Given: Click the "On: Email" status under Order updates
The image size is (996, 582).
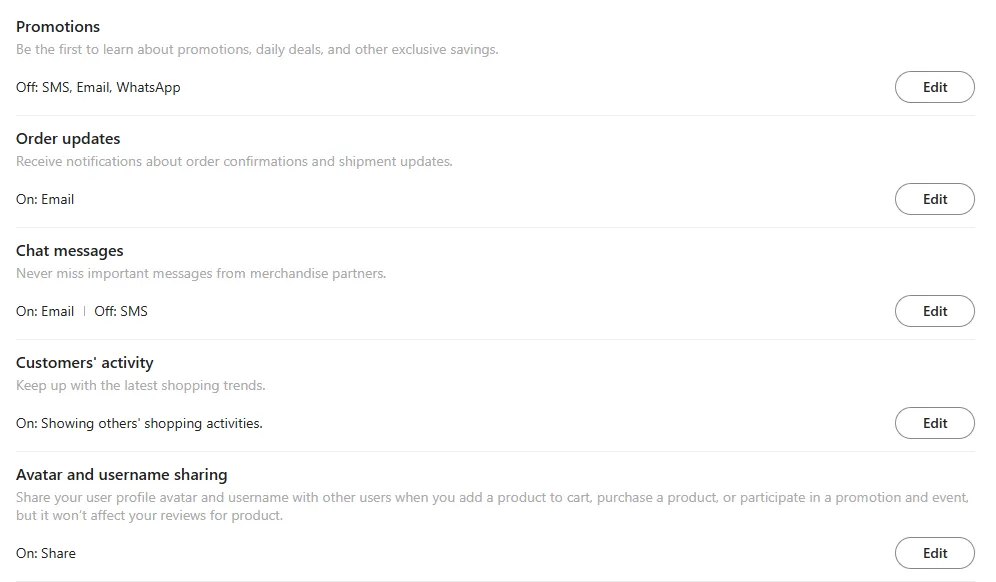Looking at the screenshot, I should 45,199.
